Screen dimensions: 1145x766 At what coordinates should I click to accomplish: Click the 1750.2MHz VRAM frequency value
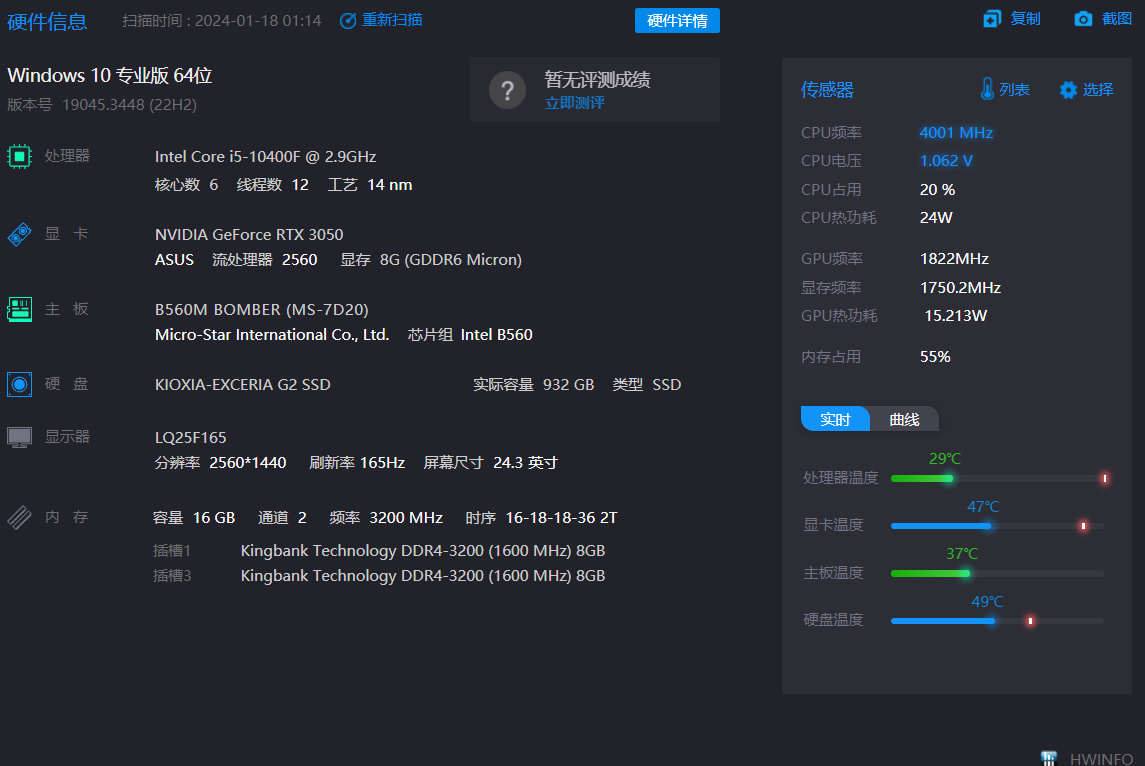point(960,288)
